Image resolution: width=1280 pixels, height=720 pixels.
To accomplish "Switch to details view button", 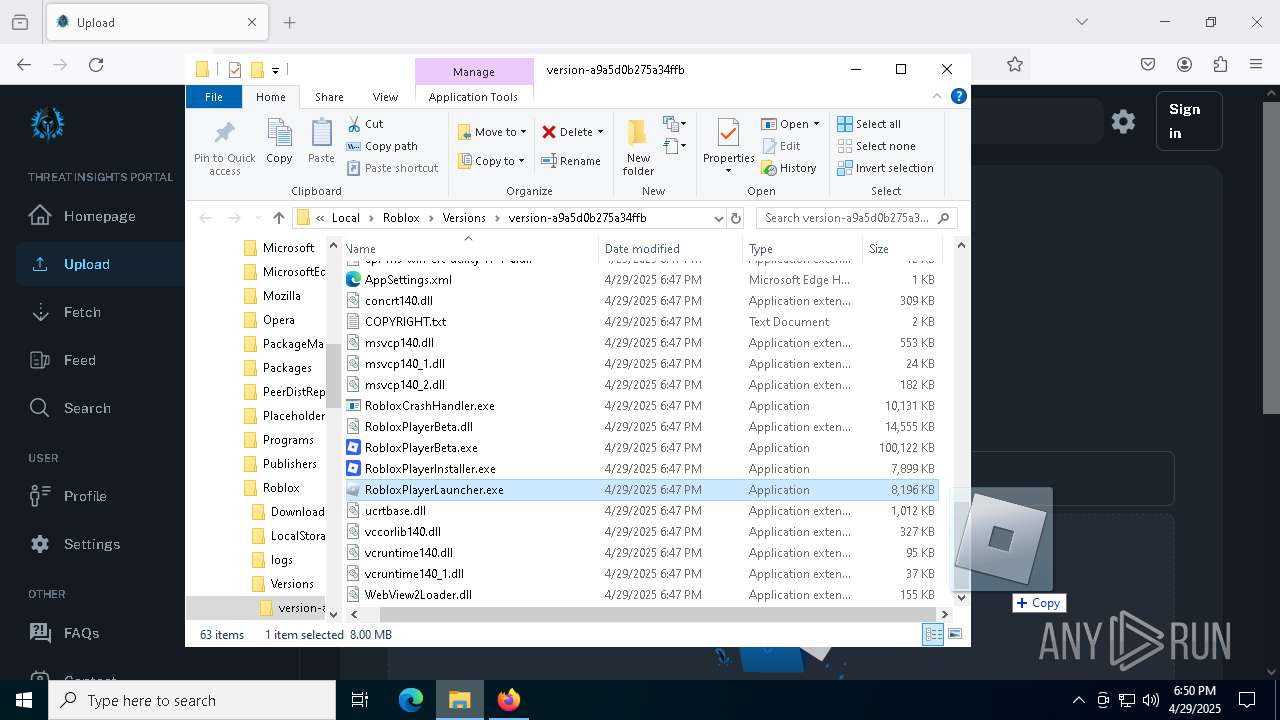I will (x=933, y=634).
